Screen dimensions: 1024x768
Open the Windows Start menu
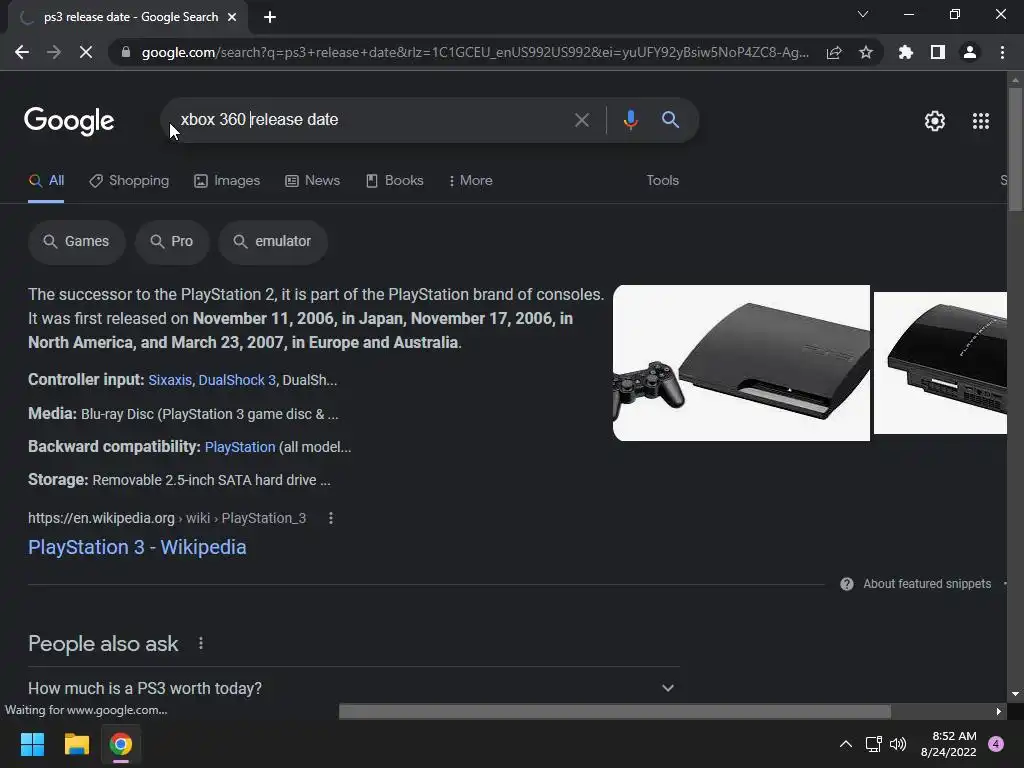coord(32,744)
